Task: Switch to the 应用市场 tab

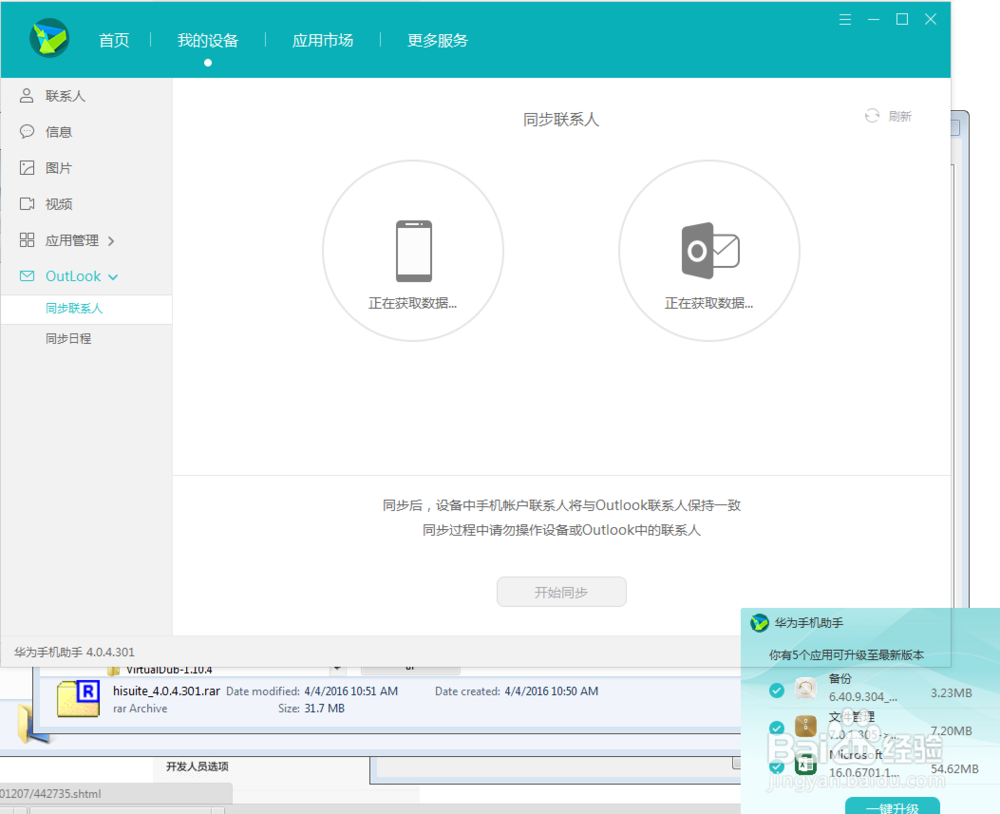Action: click(x=322, y=40)
